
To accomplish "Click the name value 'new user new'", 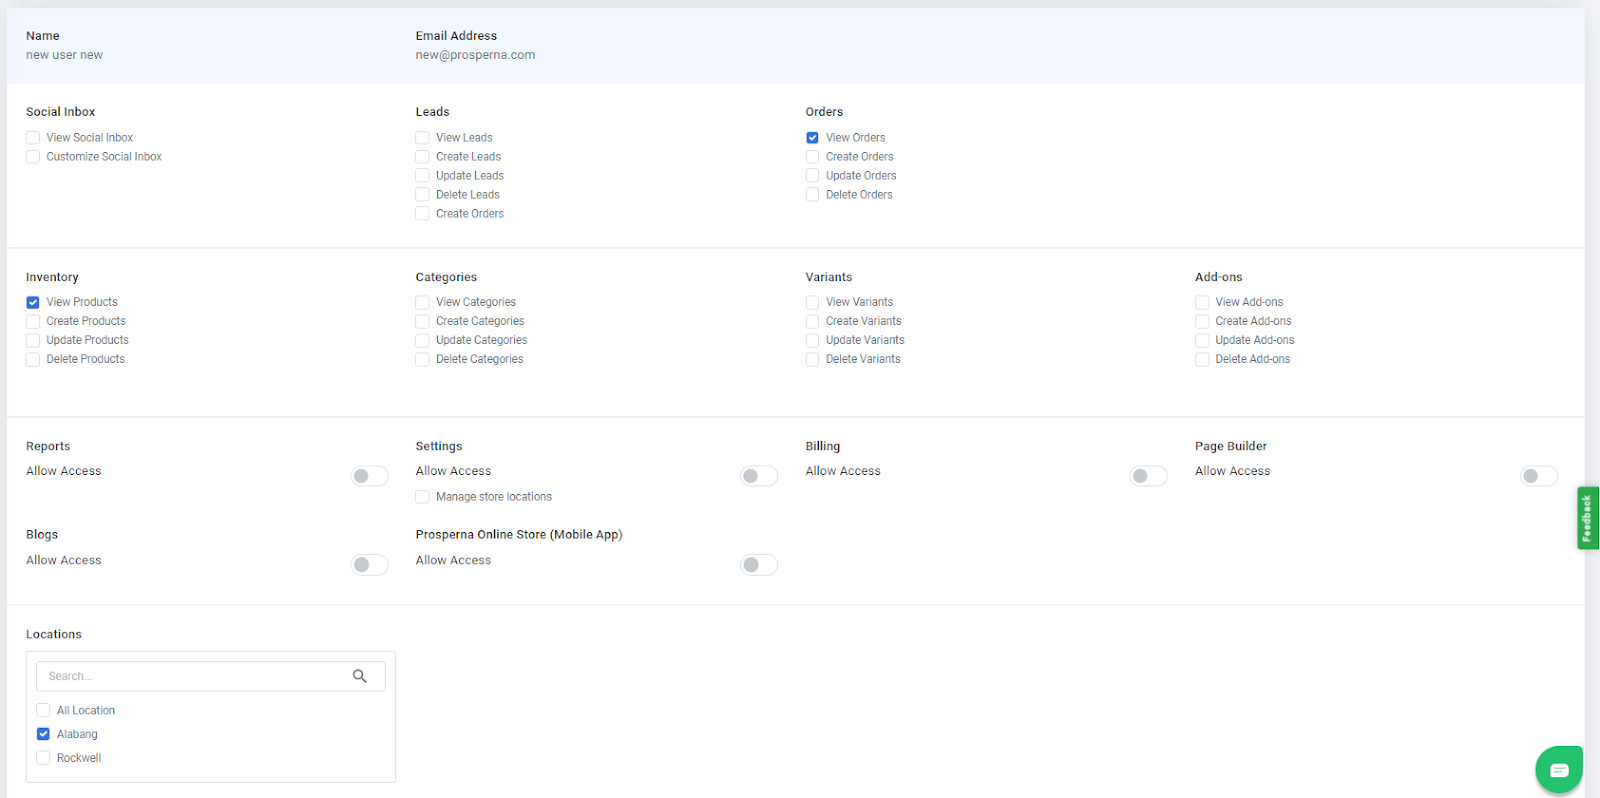I will (x=64, y=55).
